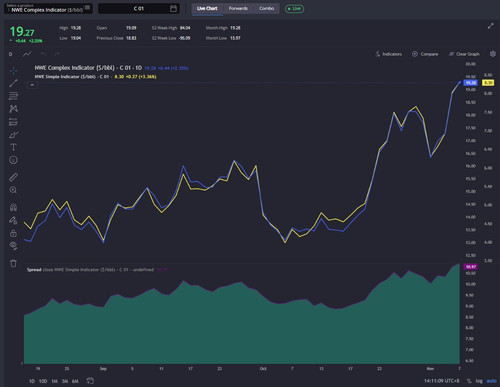
Task: Open the NWE Complex Indicator product selector
Action: tap(48, 8)
